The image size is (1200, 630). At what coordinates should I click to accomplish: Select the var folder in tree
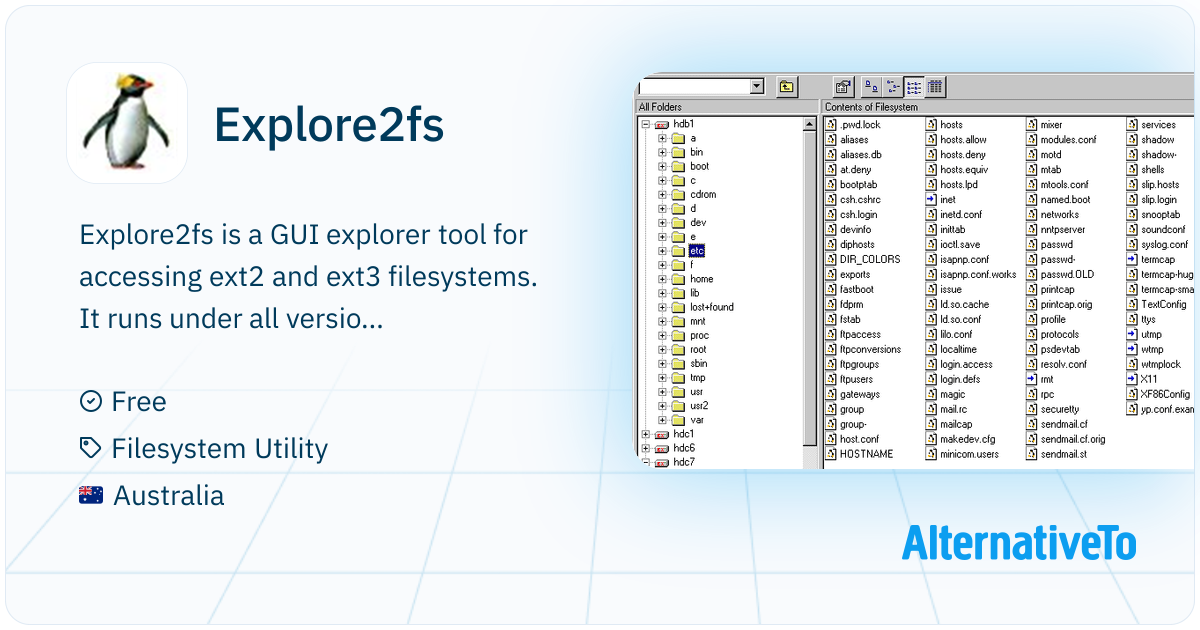pyautogui.click(x=697, y=420)
